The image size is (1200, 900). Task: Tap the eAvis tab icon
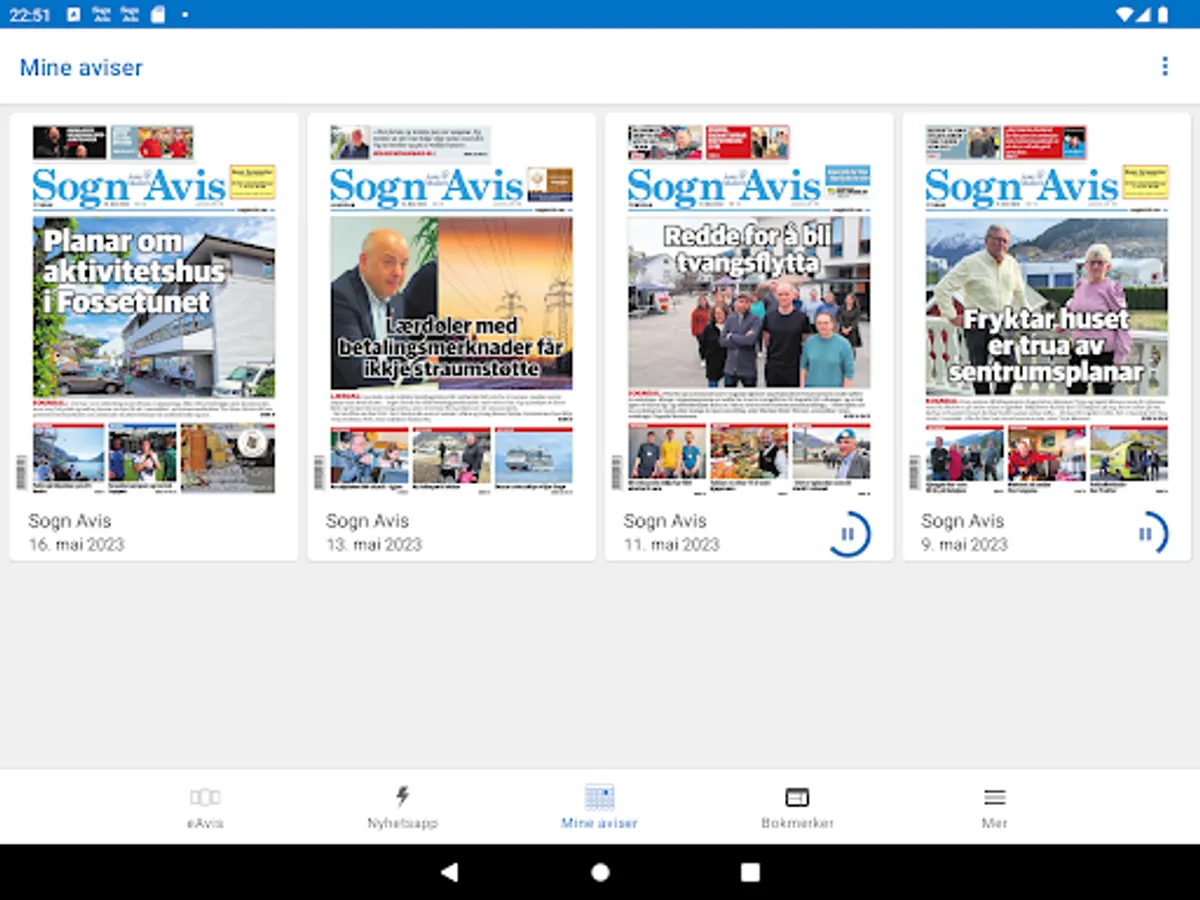[x=205, y=797]
